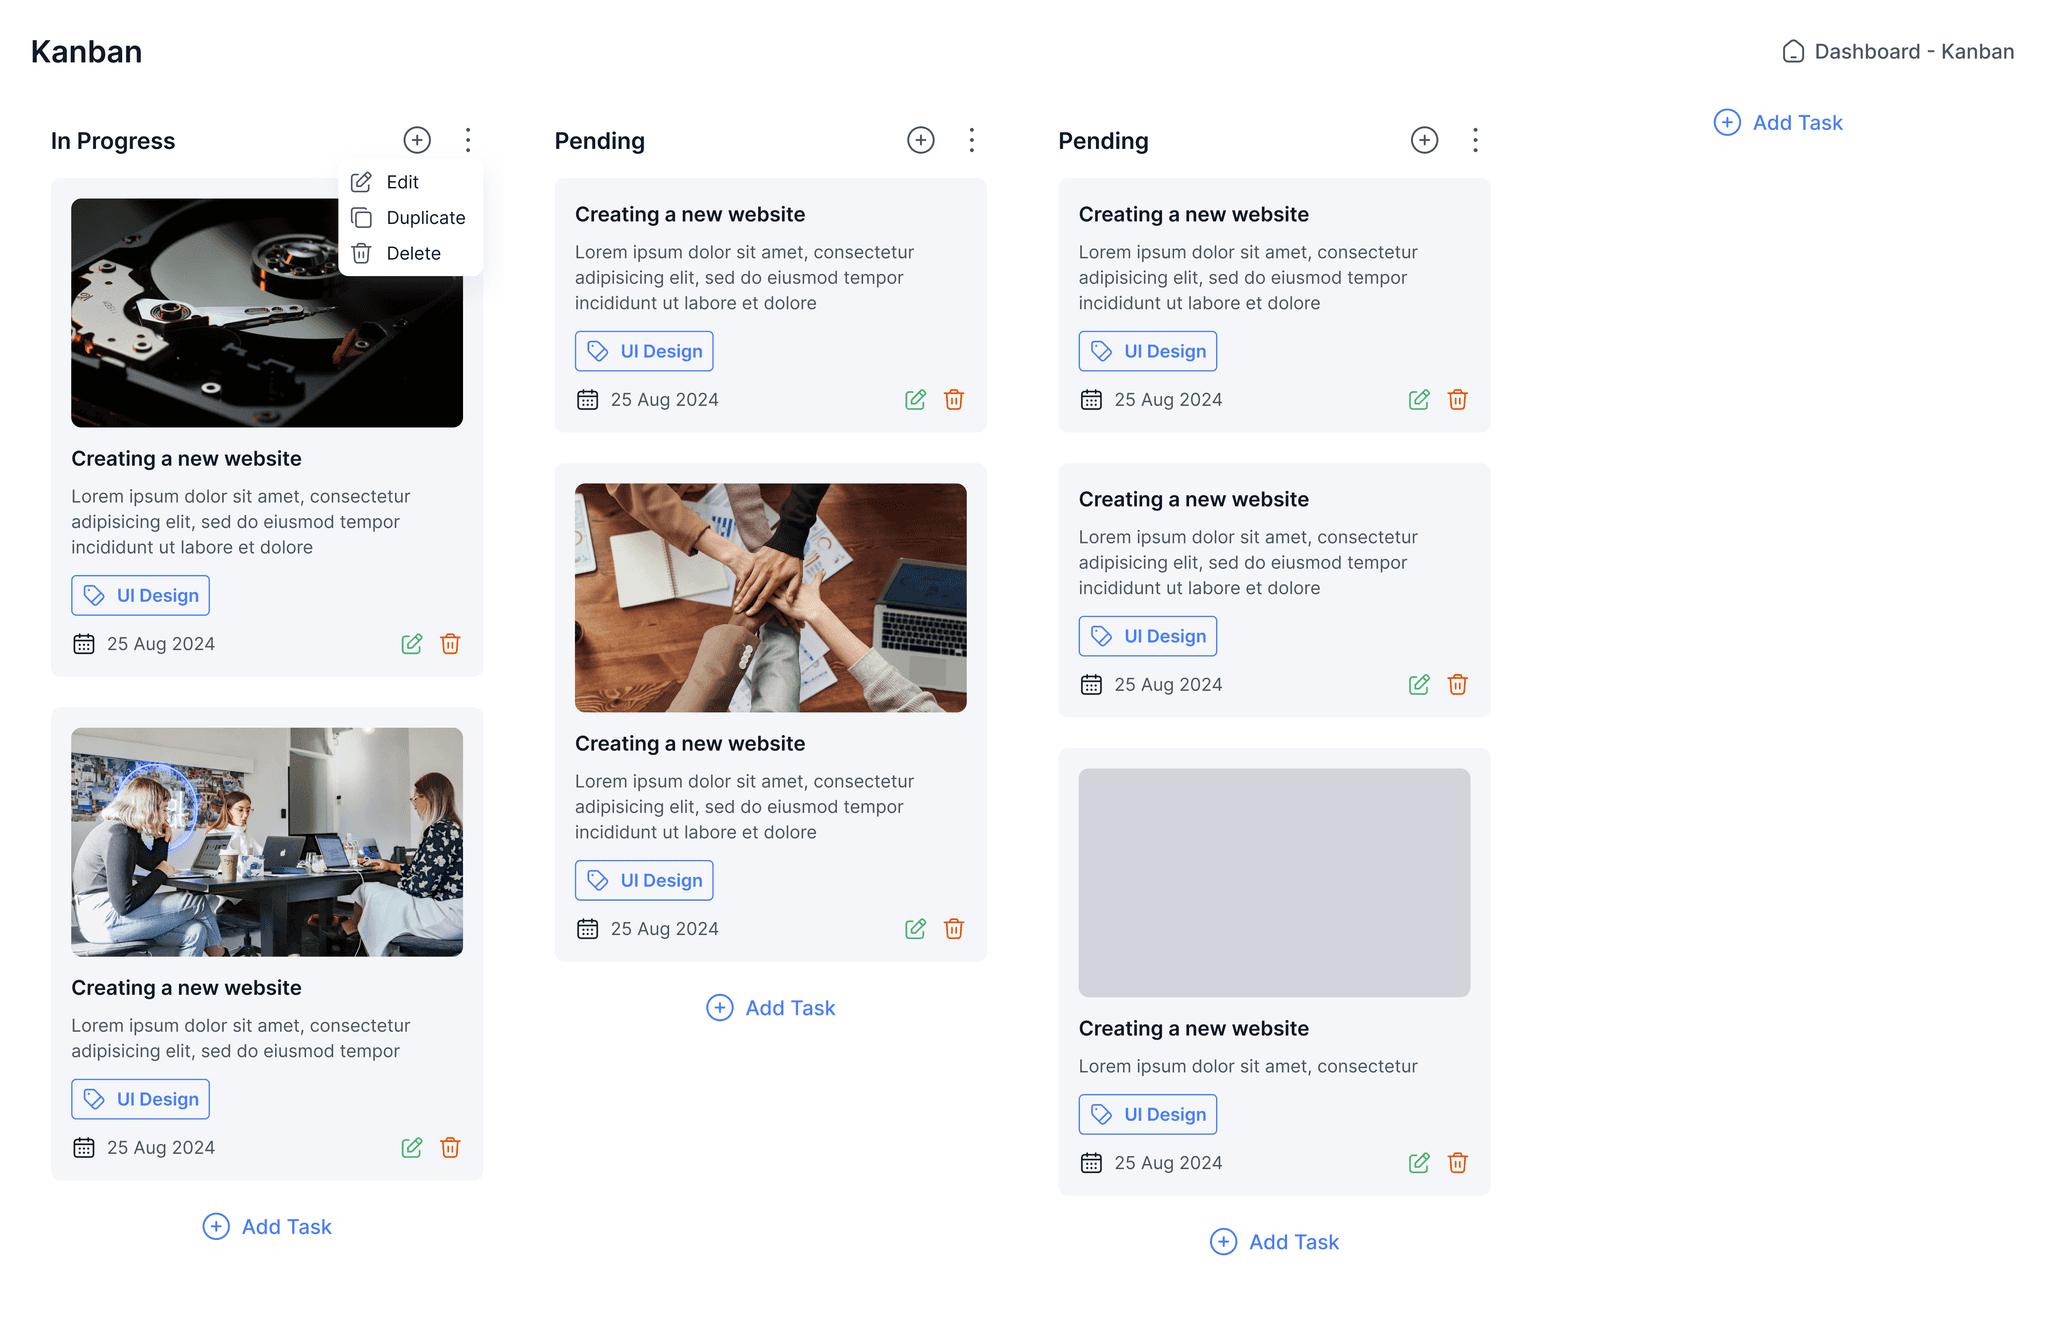Click plus icon in middle Pending header
Image resolution: width=2048 pixels, height=1318 pixels.
pyautogui.click(x=921, y=140)
